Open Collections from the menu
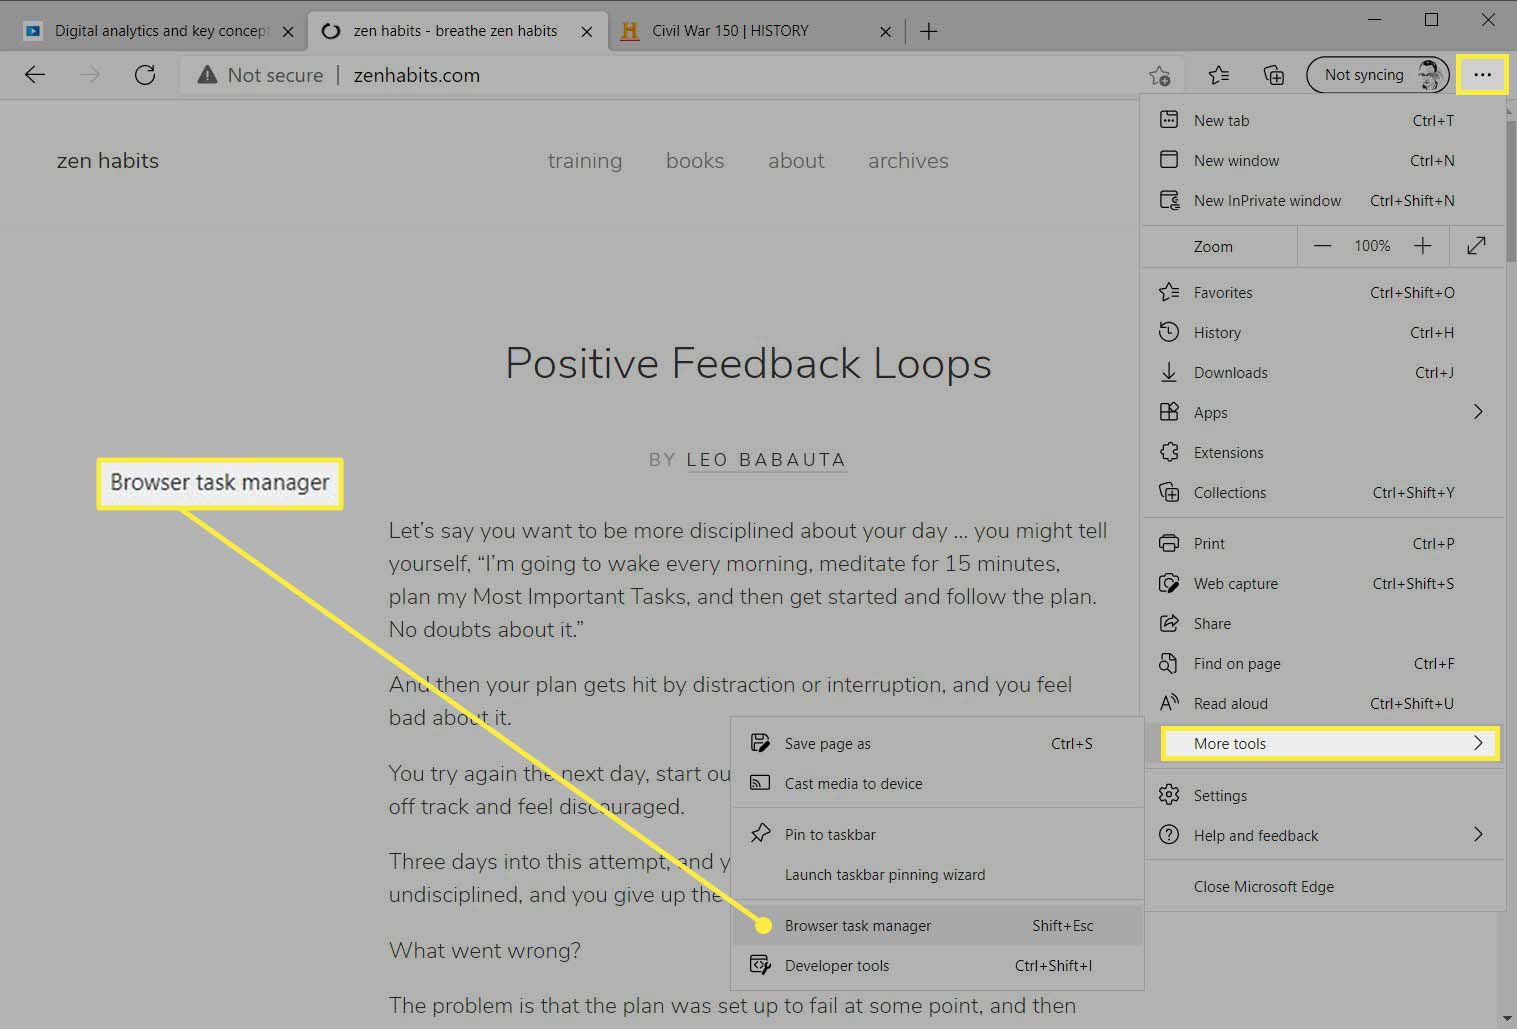Image resolution: width=1517 pixels, height=1029 pixels. 1322,492
